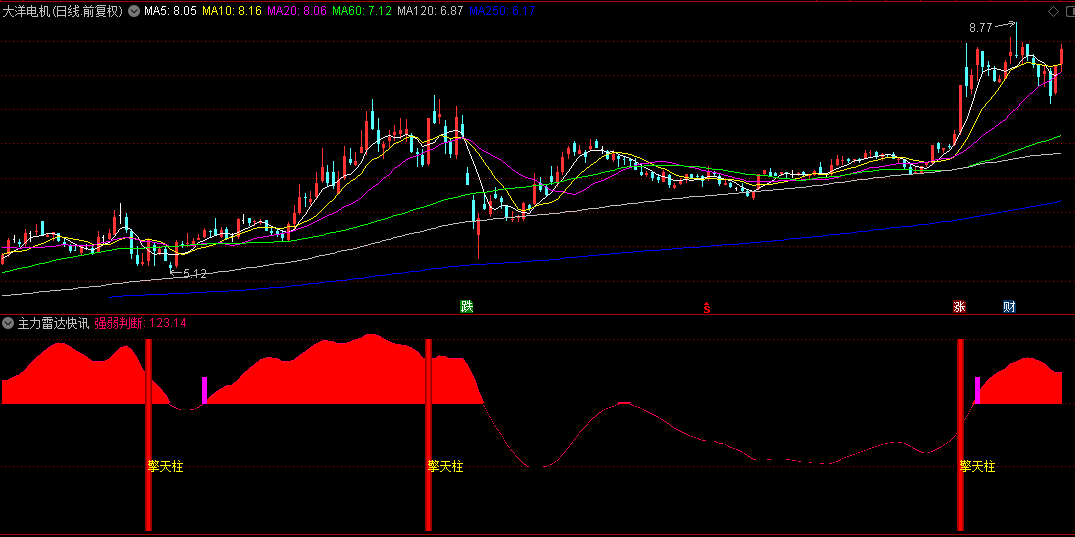Click the yellow MA10: 8.16 label
The width and height of the screenshot is (1075, 537).
tap(232, 11)
